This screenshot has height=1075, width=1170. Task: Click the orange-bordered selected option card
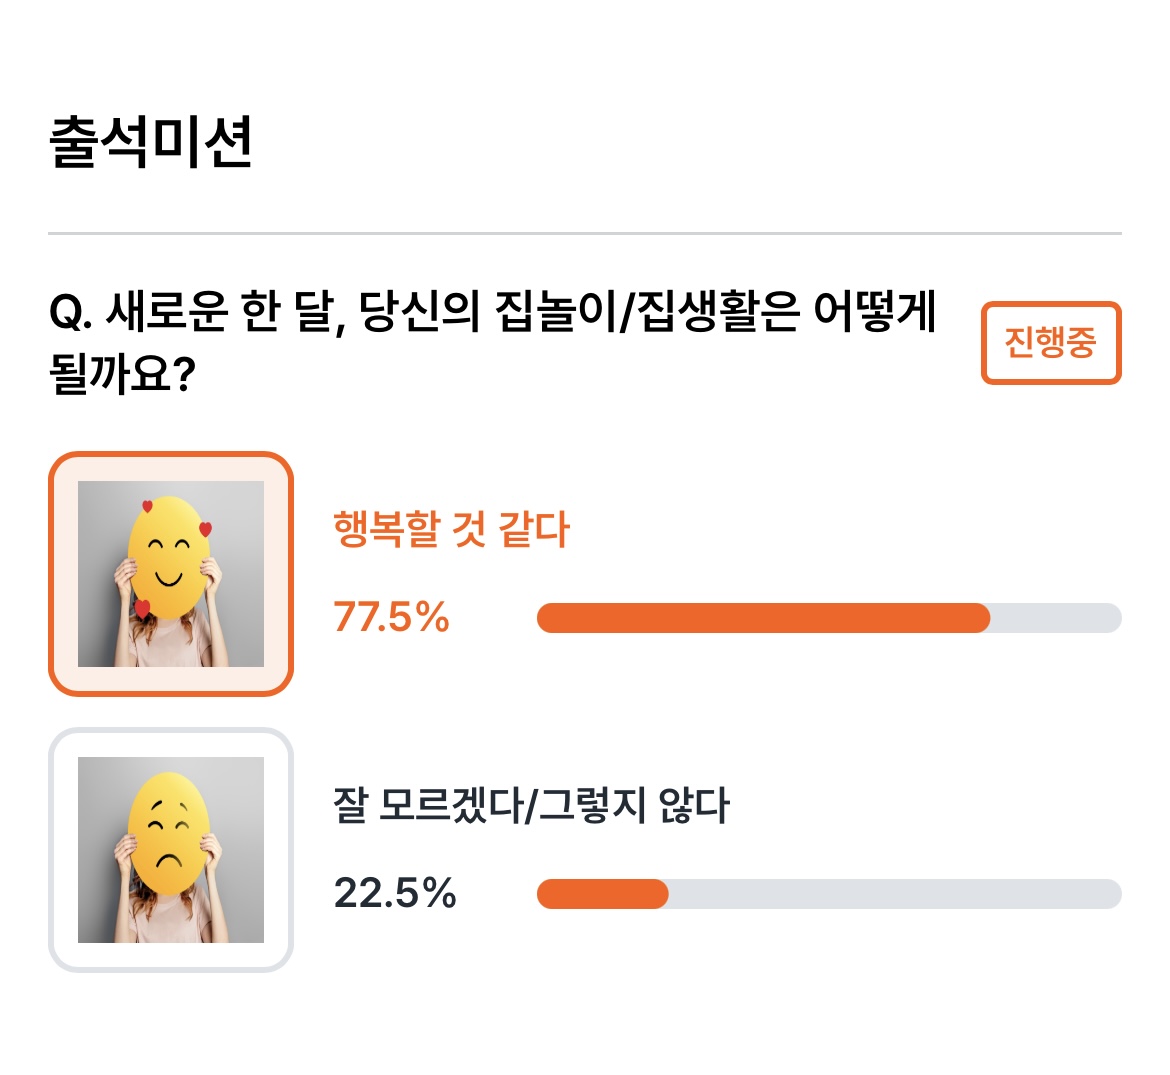click(x=171, y=574)
